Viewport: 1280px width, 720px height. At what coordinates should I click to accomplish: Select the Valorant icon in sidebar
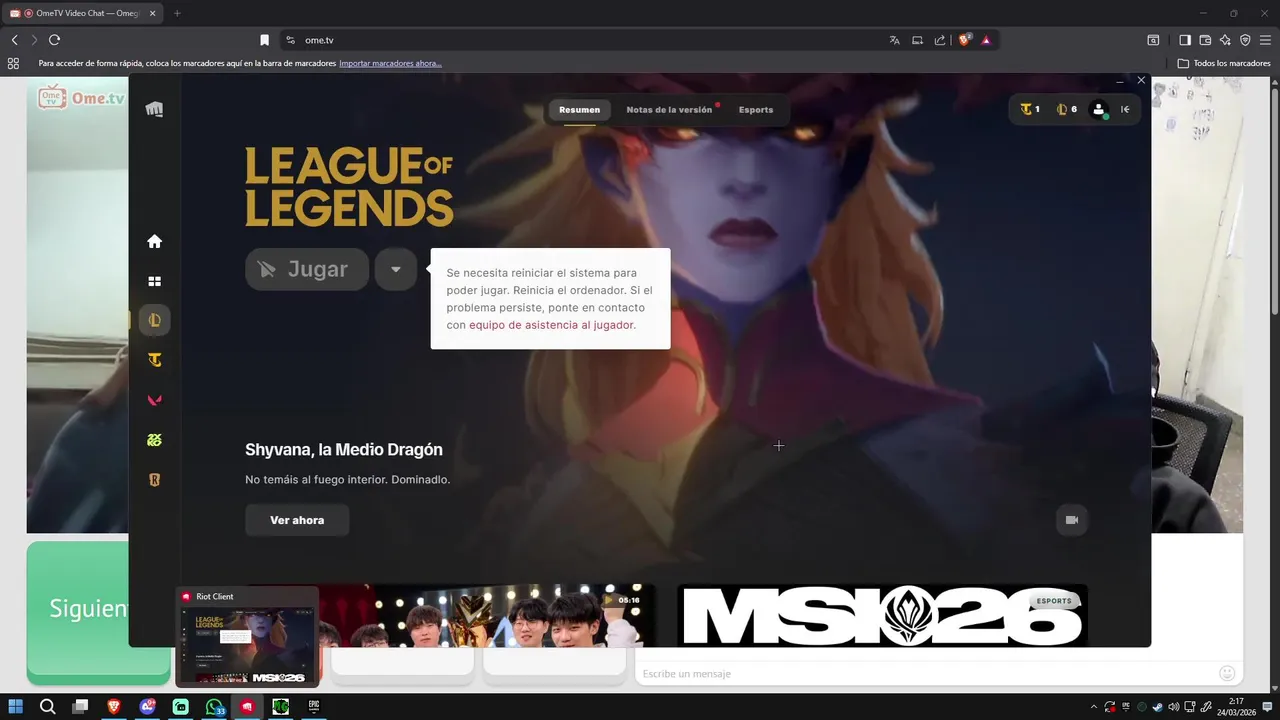click(x=154, y=400)
